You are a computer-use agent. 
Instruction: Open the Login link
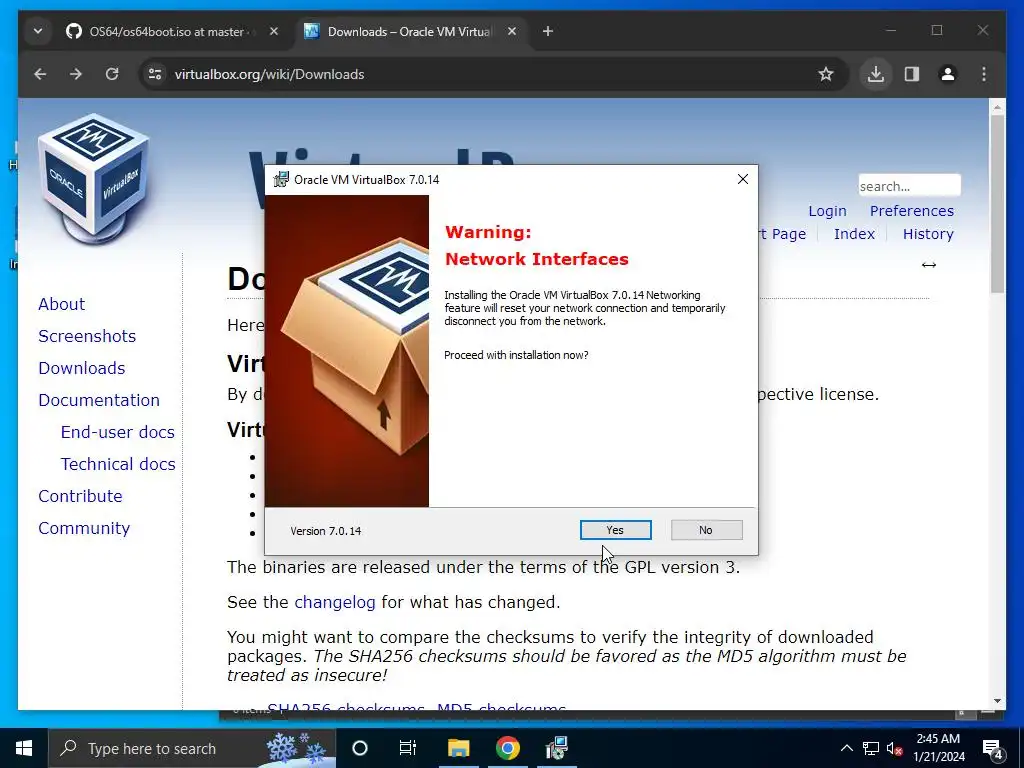pos(827,211)
